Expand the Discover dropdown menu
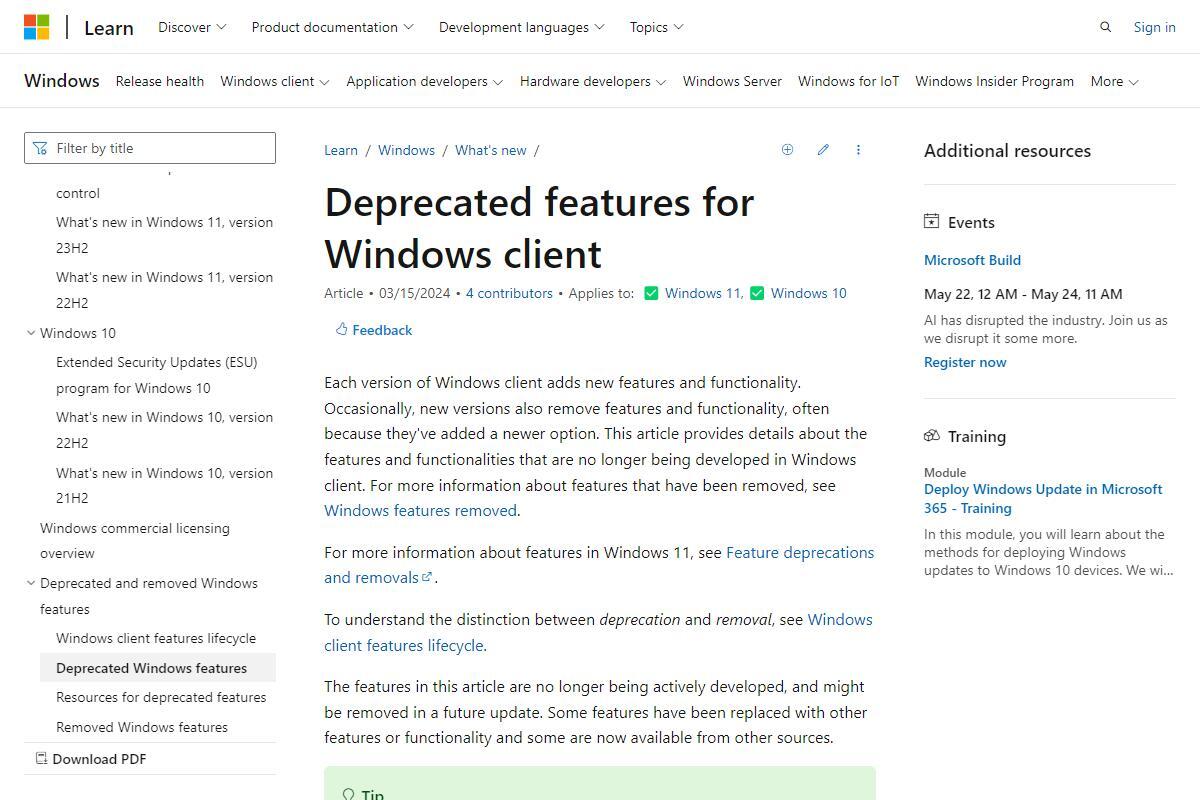1200x800 pixels. (192, 27)
